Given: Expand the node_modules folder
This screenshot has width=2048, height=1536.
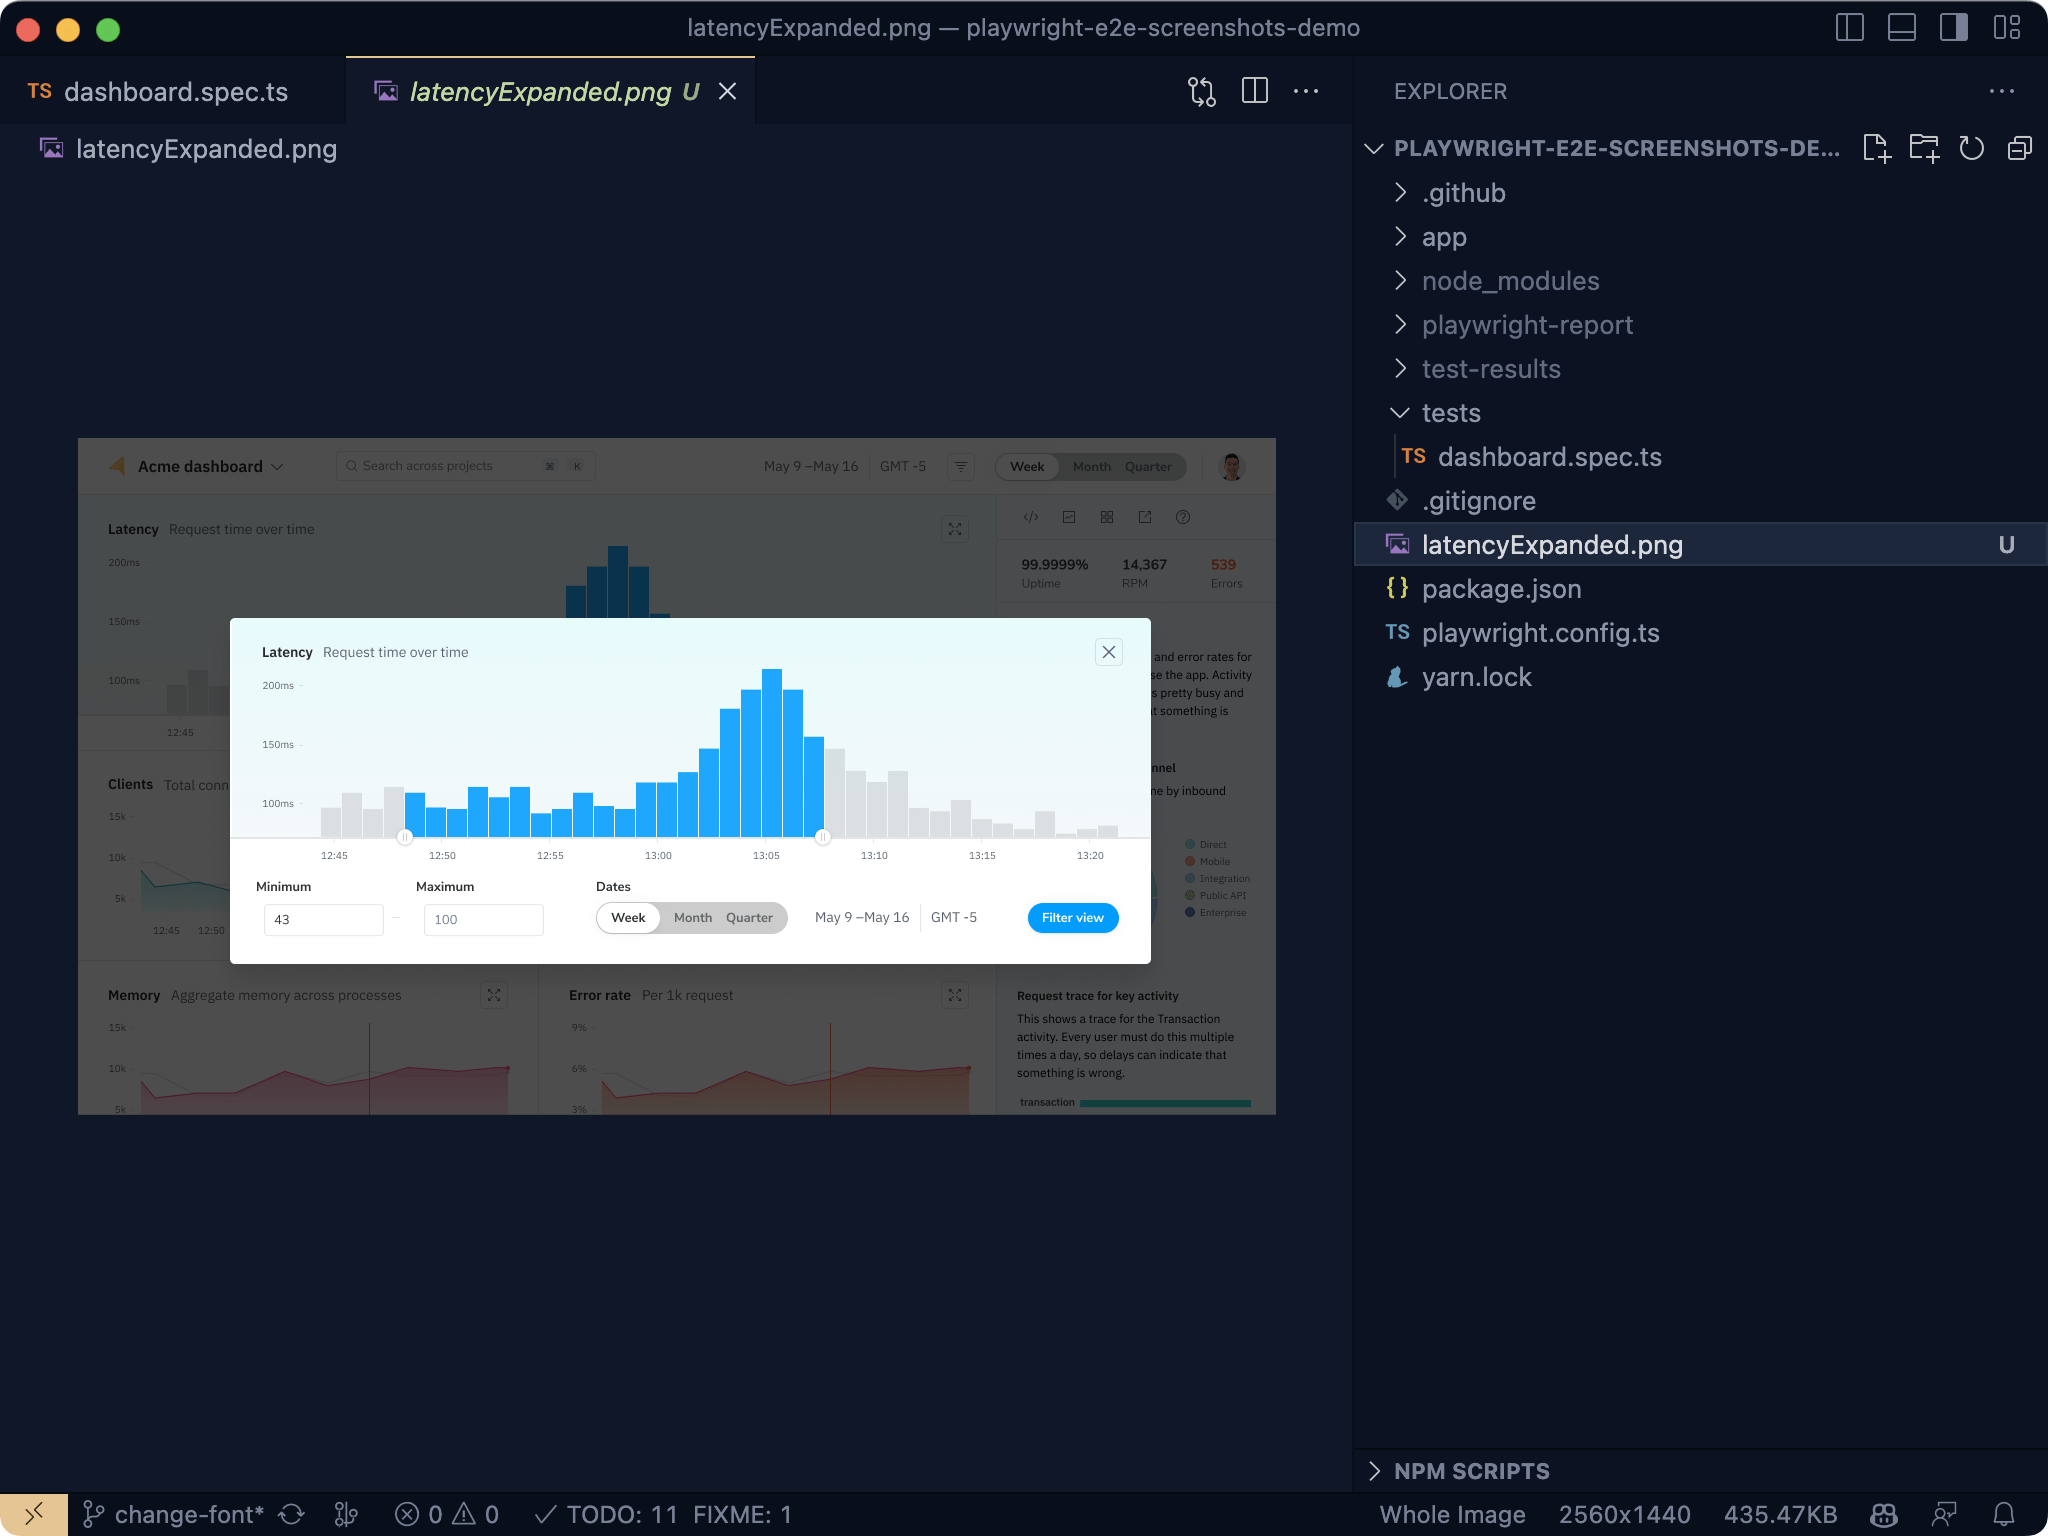Looking at the screenshot, I should [1510, 281].
